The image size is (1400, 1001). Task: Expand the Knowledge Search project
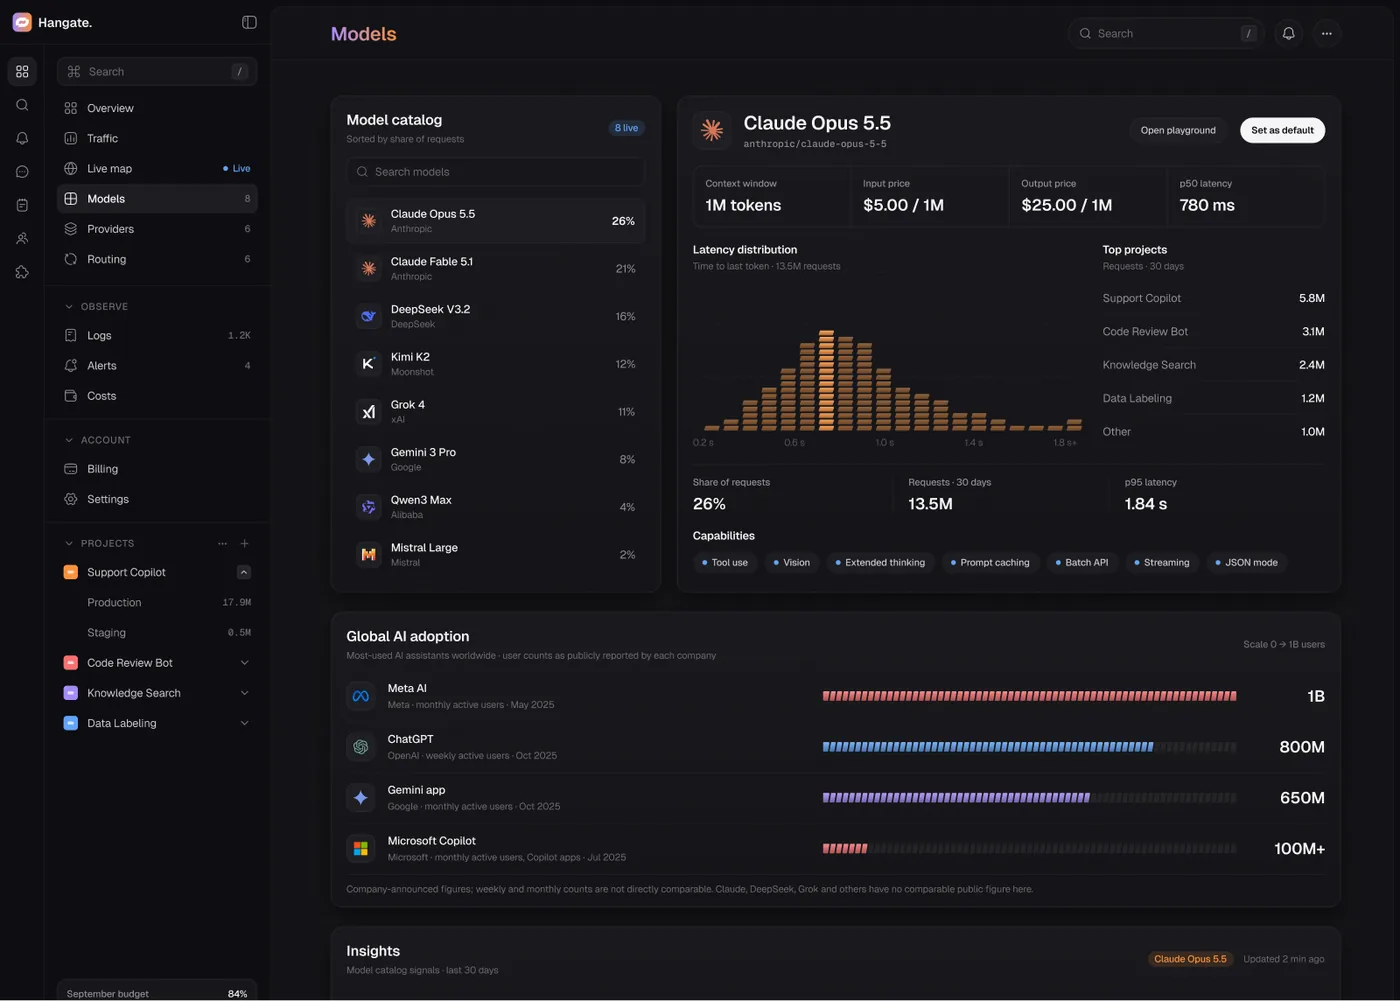coord(244,693)
